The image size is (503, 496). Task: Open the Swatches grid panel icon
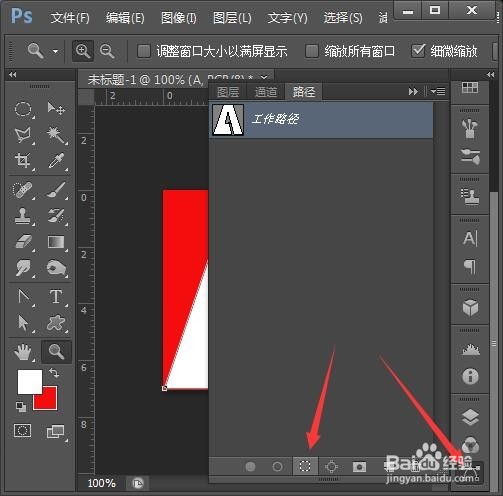[470, 88]
